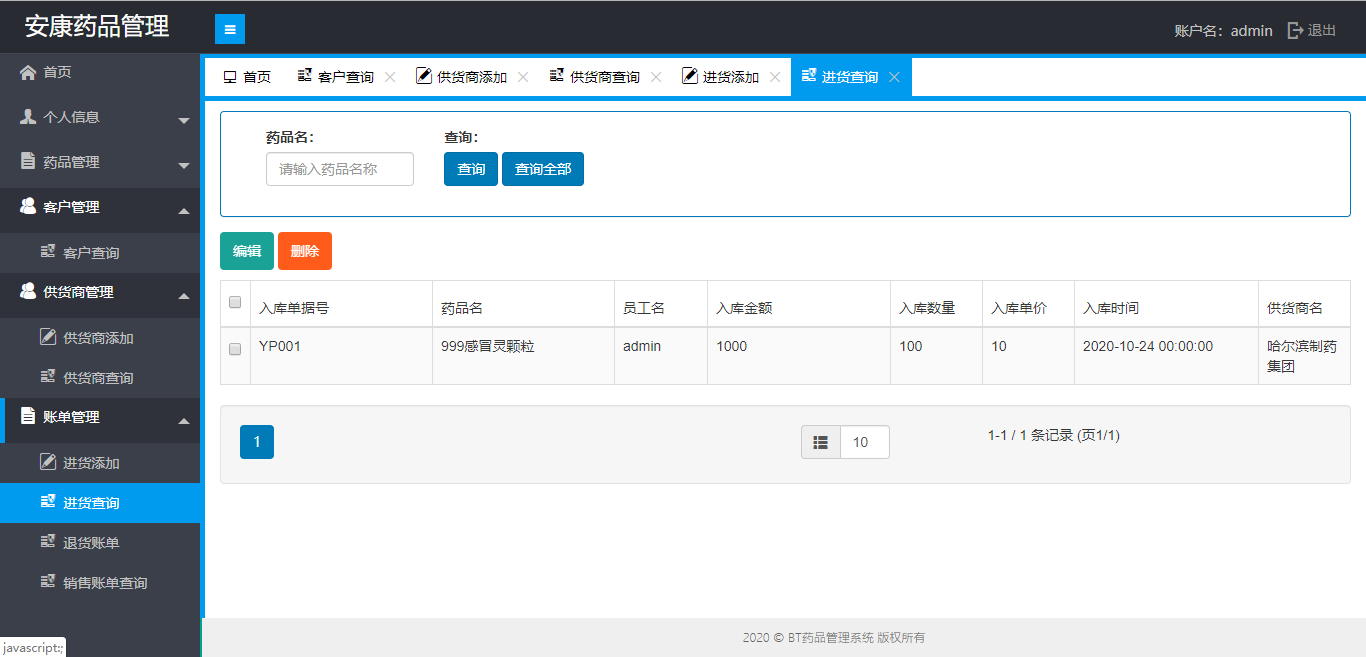Image resolution: width=1366 pixels, height=657 pixels.
Task: Collapse the 账单管理 menu arrow
Action: pos(184,420)
